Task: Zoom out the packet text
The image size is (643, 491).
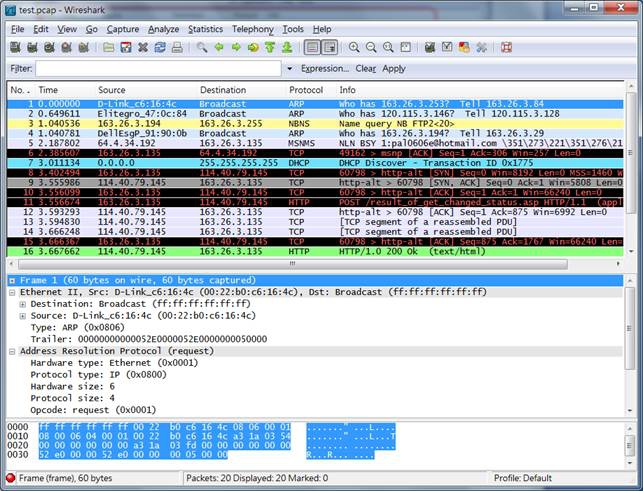Action: [x=371, y=48]
